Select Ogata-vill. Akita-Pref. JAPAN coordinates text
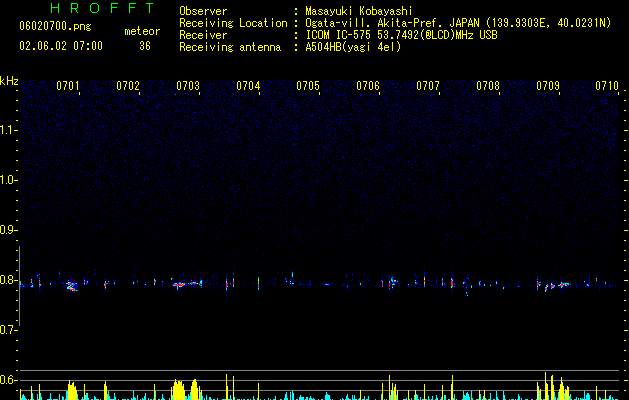 [458, 23]
